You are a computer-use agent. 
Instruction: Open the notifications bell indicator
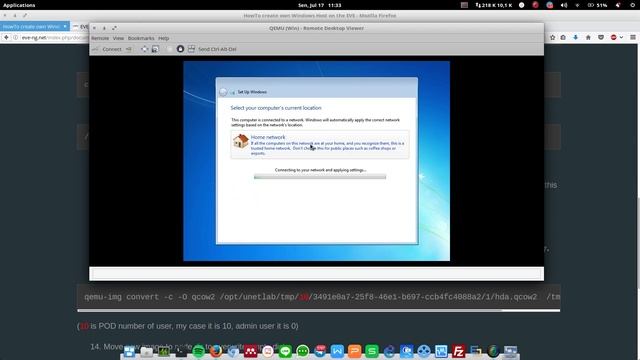[x=618, y=5]
